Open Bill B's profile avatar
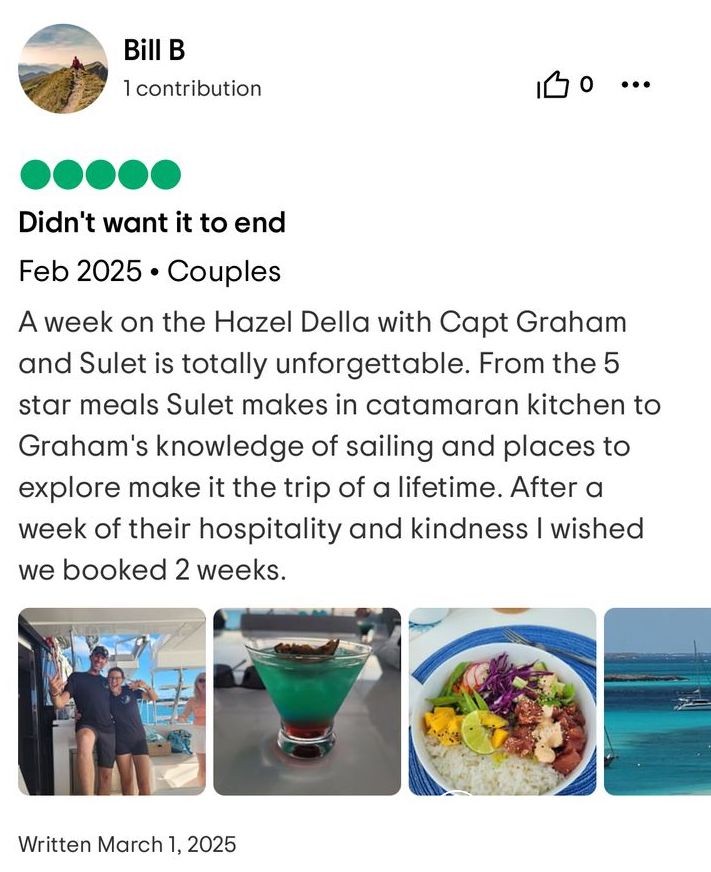Image resolution: width=711 pixels, height=872 pixels. [x=63, y=69]
